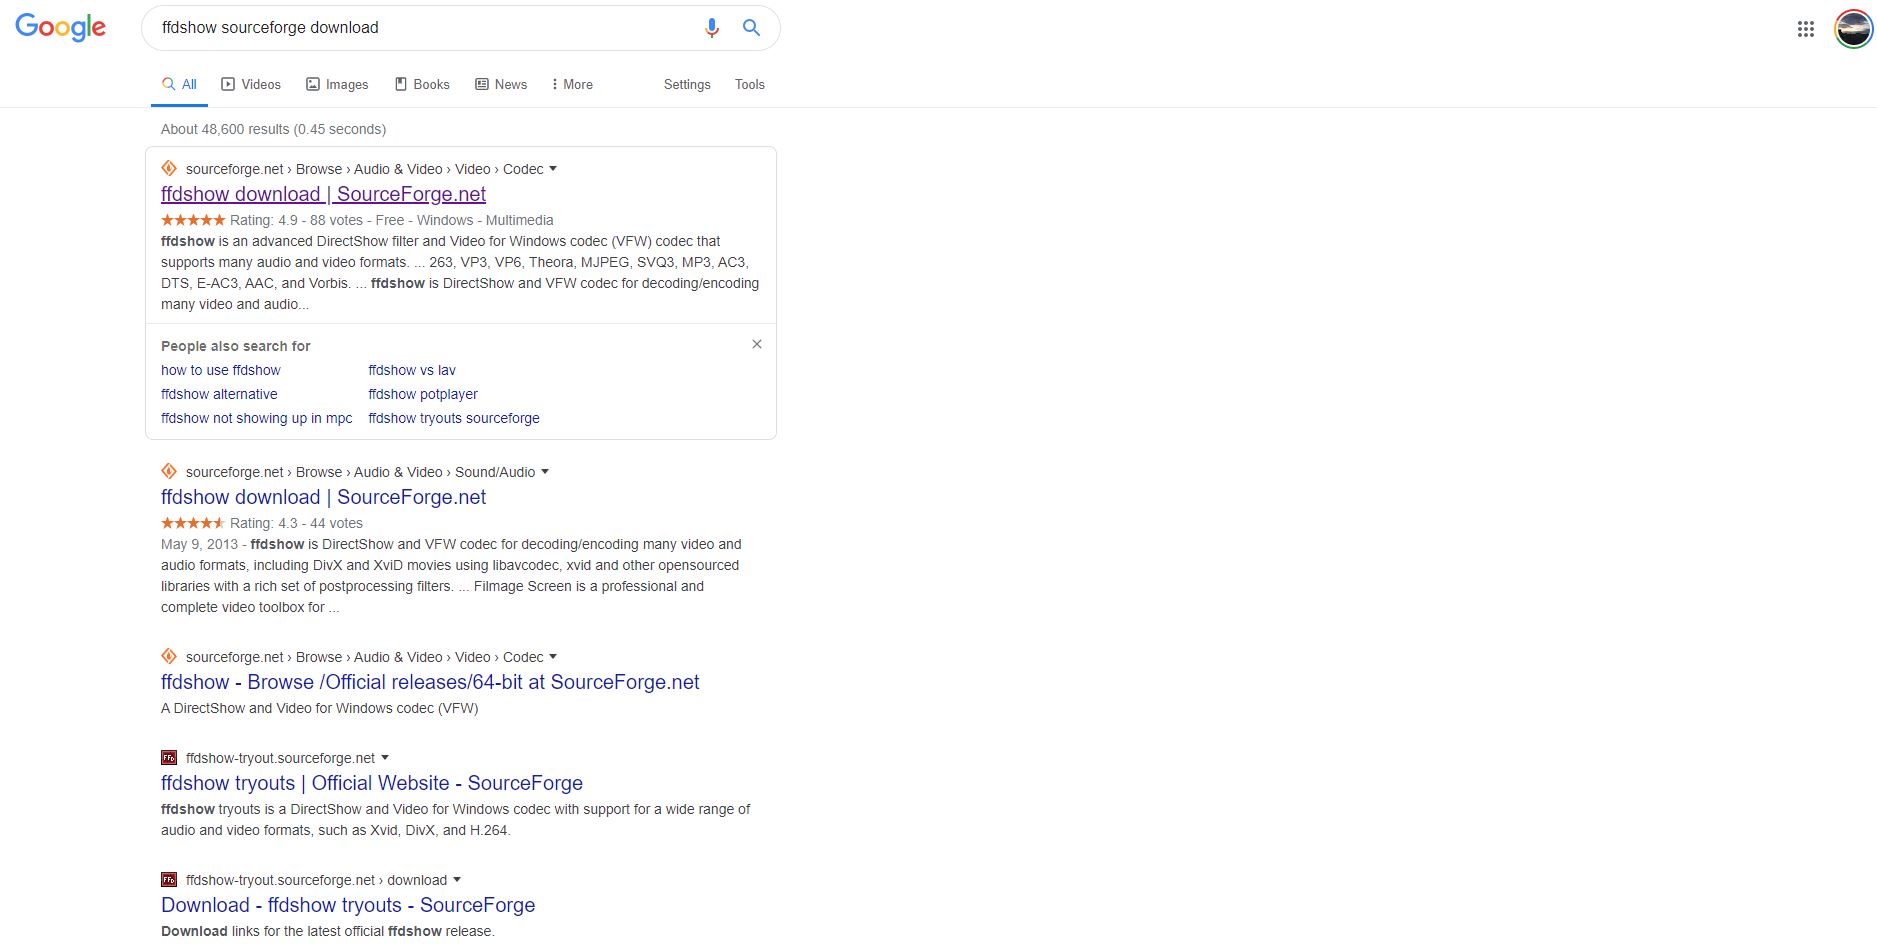1877x944 pixels.
Task: Open ffdshow tryouts Official Website link
Action: 372,783
